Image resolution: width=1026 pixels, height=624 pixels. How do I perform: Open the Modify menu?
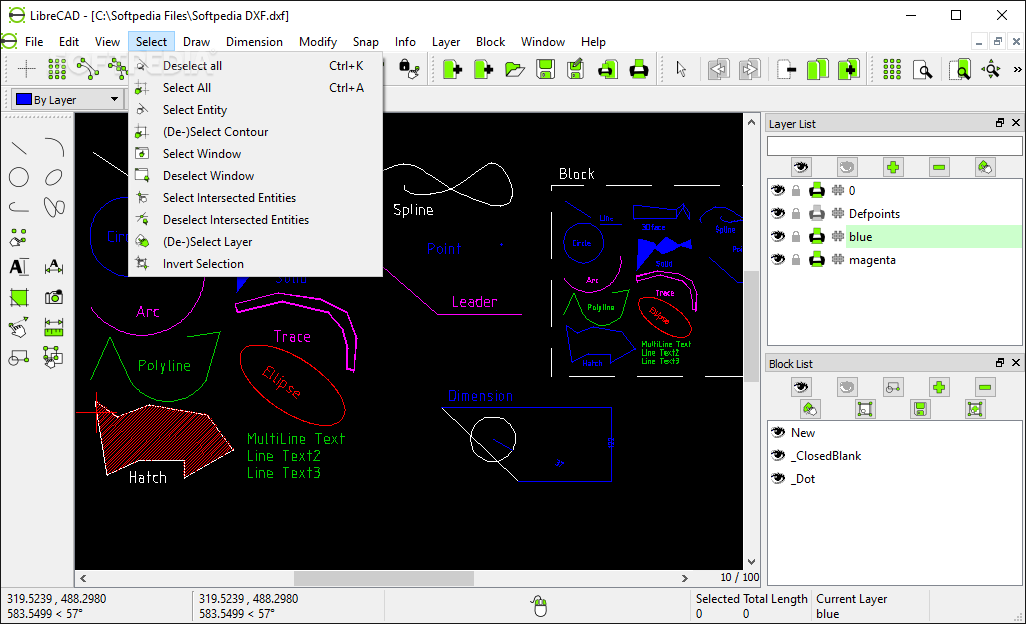(317, 42)
